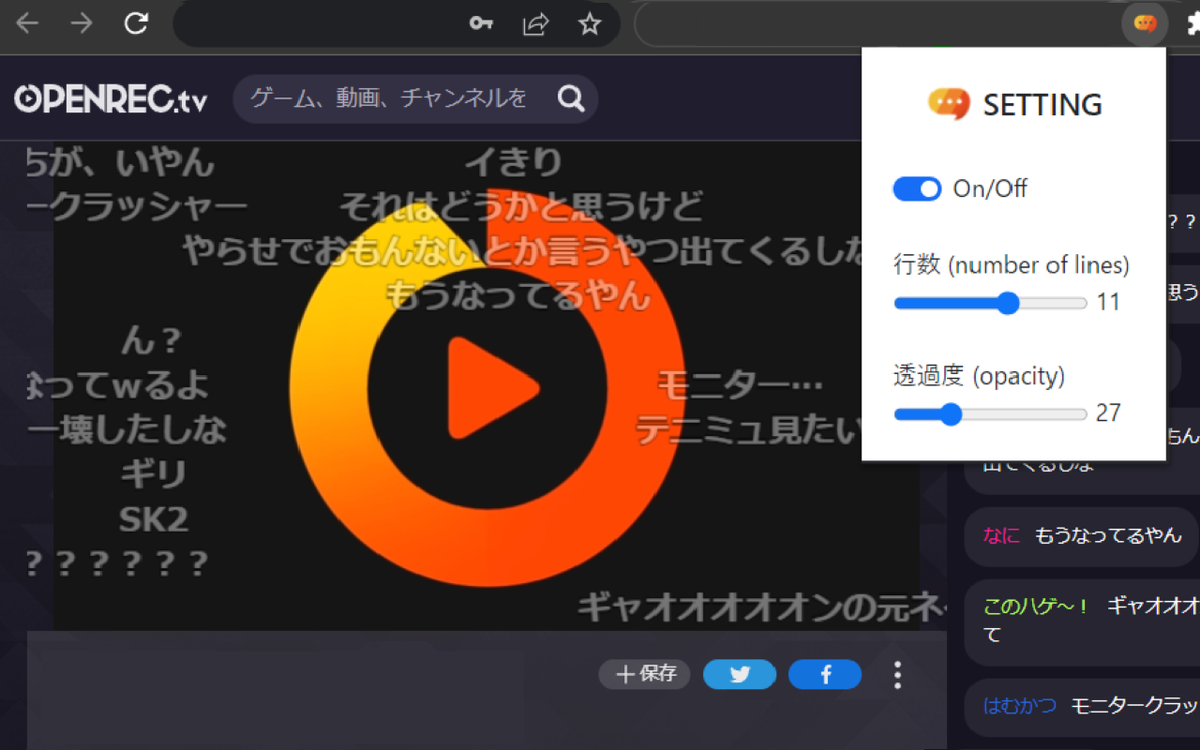
Task: Click the share page icon
Action: pyautogui.click(x=536, y=23)
